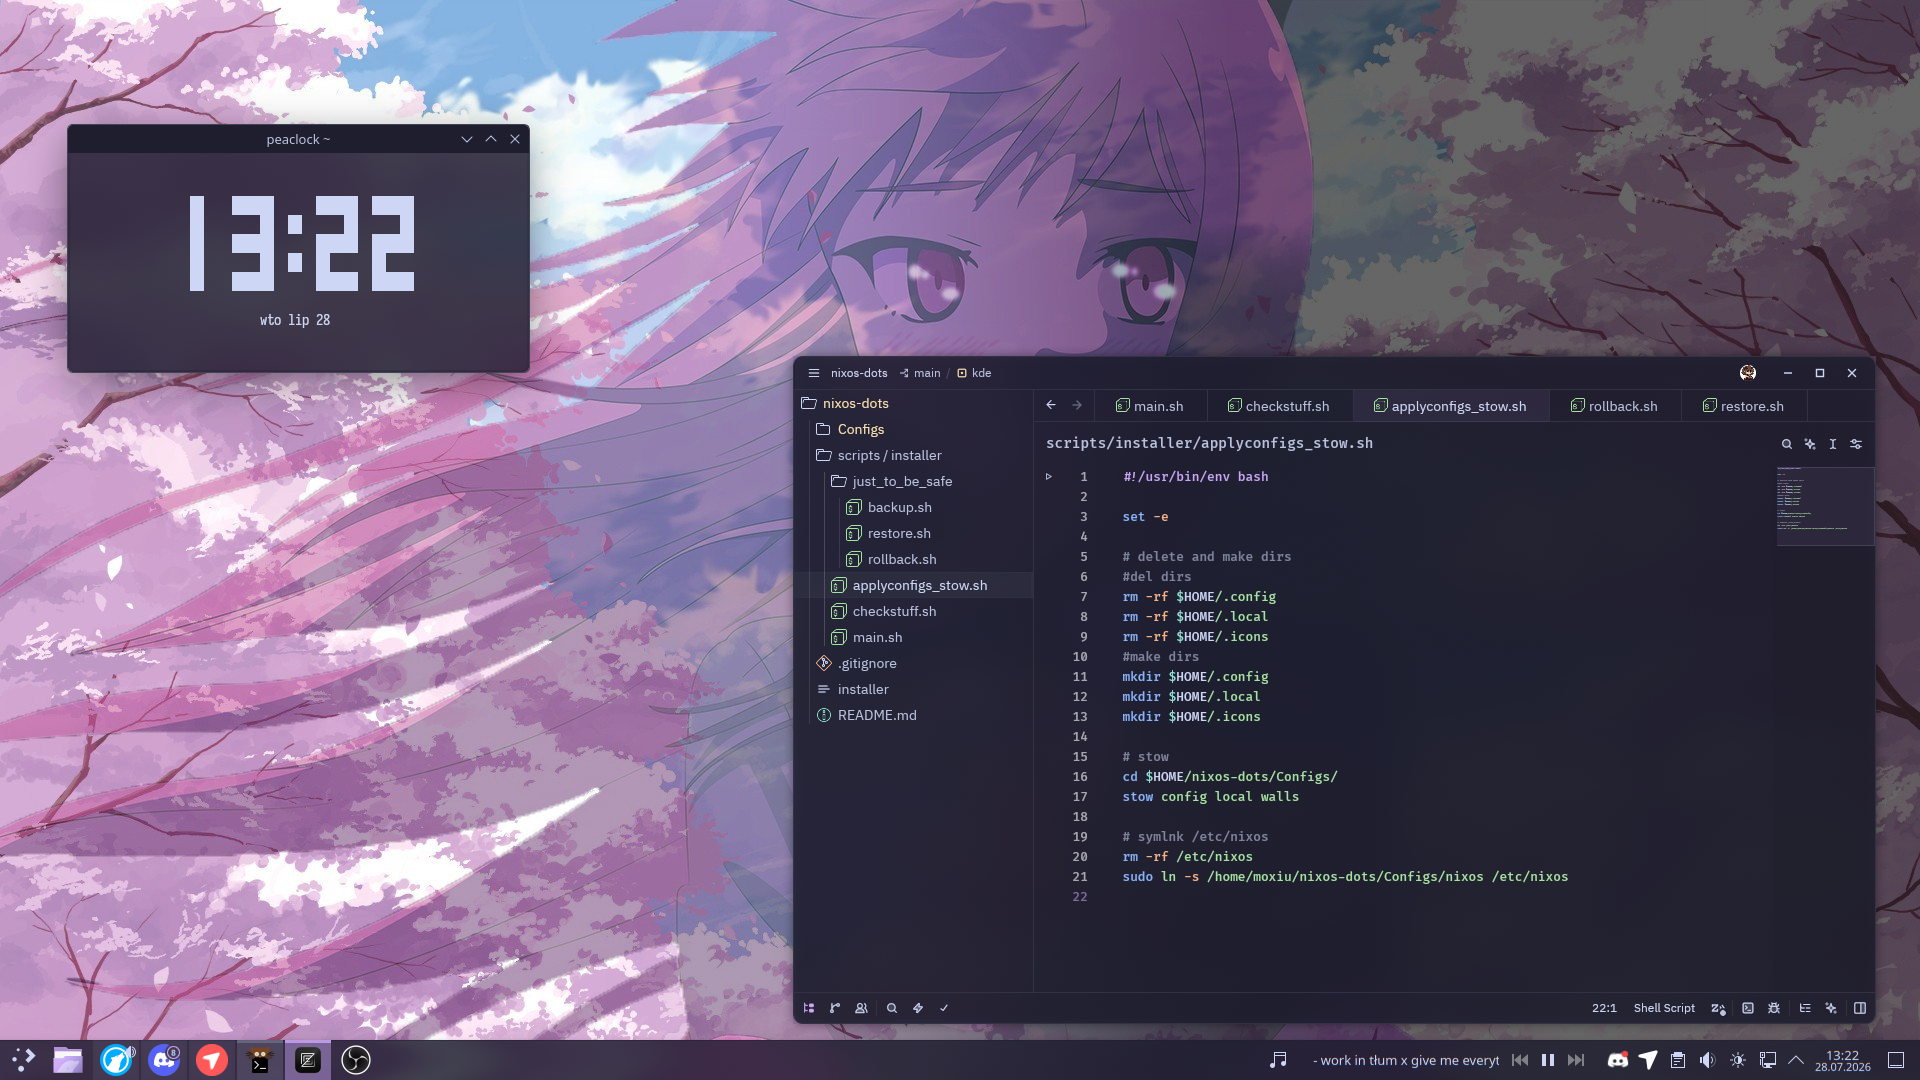Open the terminal from the taskbar

[260, 1060]
